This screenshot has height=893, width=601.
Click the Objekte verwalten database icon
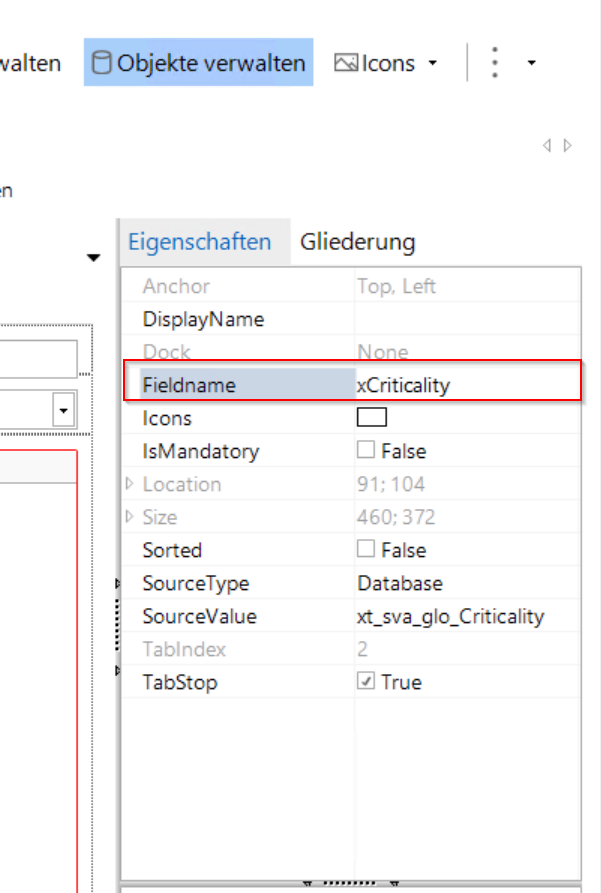[x=102, y=63]
